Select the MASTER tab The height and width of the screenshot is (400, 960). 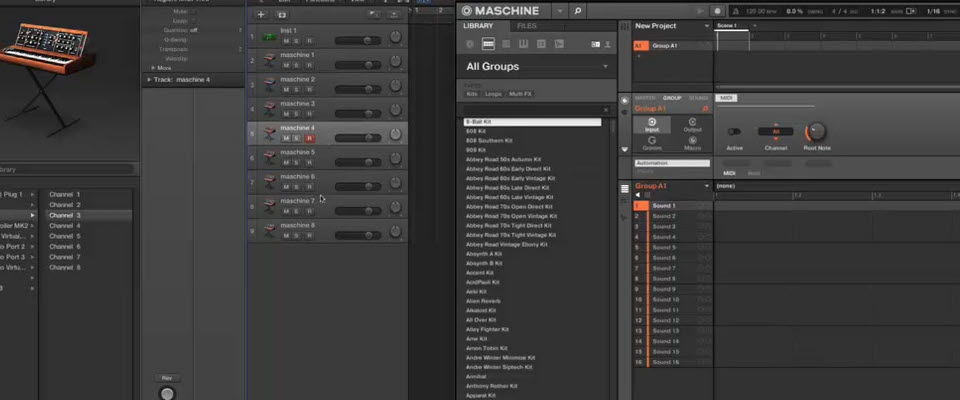point(645,98)
